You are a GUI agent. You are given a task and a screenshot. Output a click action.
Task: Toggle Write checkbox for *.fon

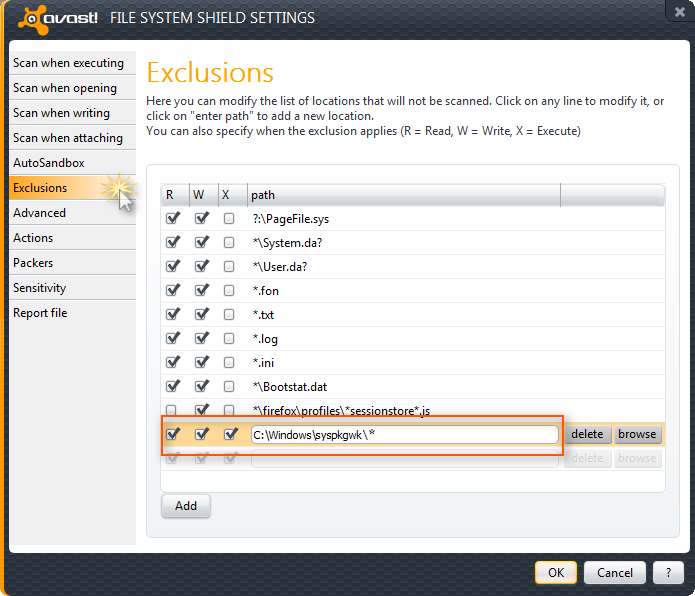coord(201,290)
